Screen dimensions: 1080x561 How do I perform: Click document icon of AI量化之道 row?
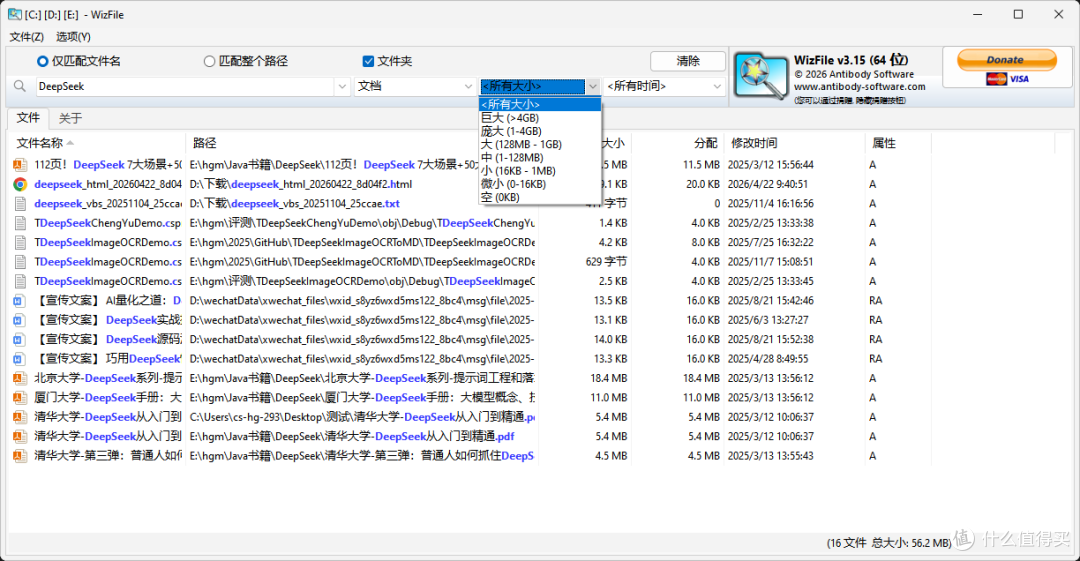20,300
